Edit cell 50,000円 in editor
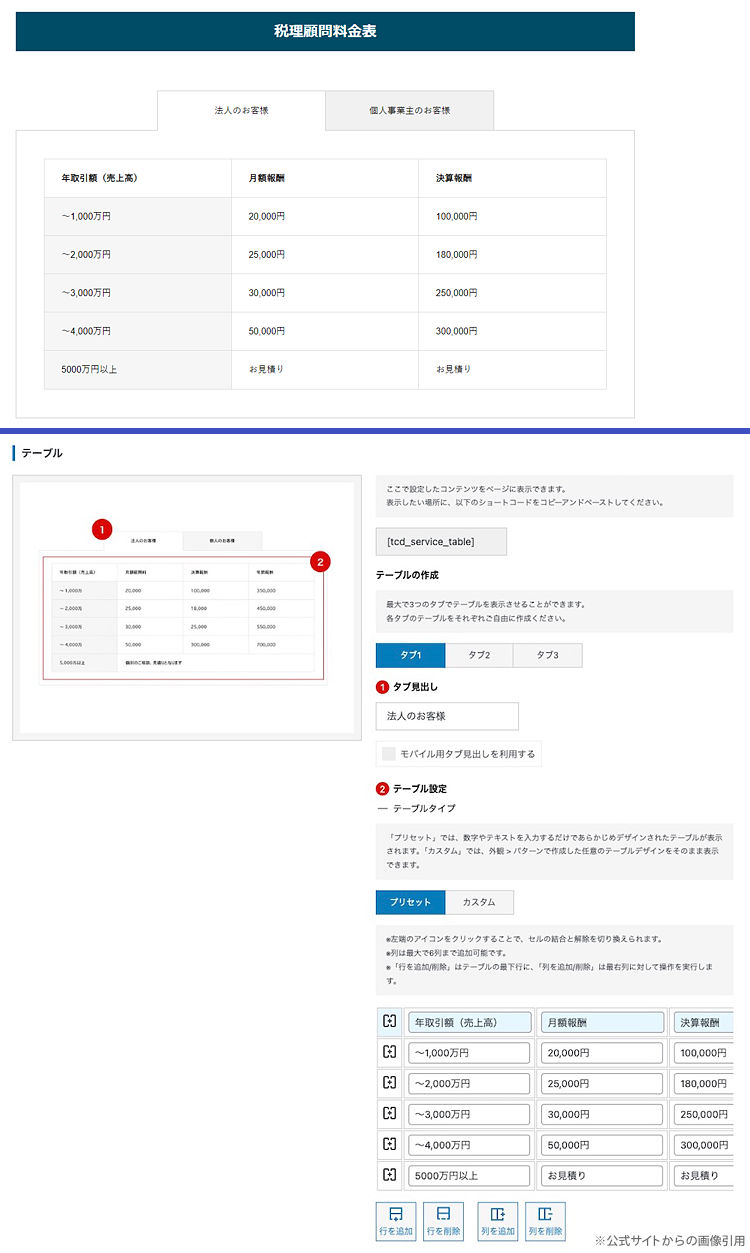 pos(601,1144)
